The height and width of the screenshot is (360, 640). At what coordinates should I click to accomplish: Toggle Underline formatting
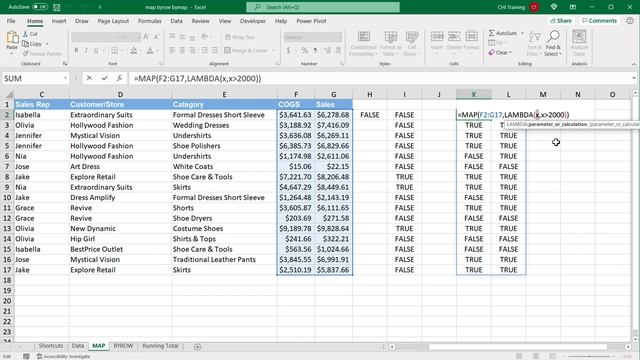96,50
